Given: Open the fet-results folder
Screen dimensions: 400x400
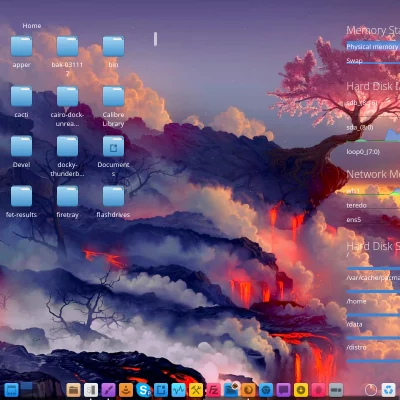Looking at the screenshot, I should [x=22, y=197].
